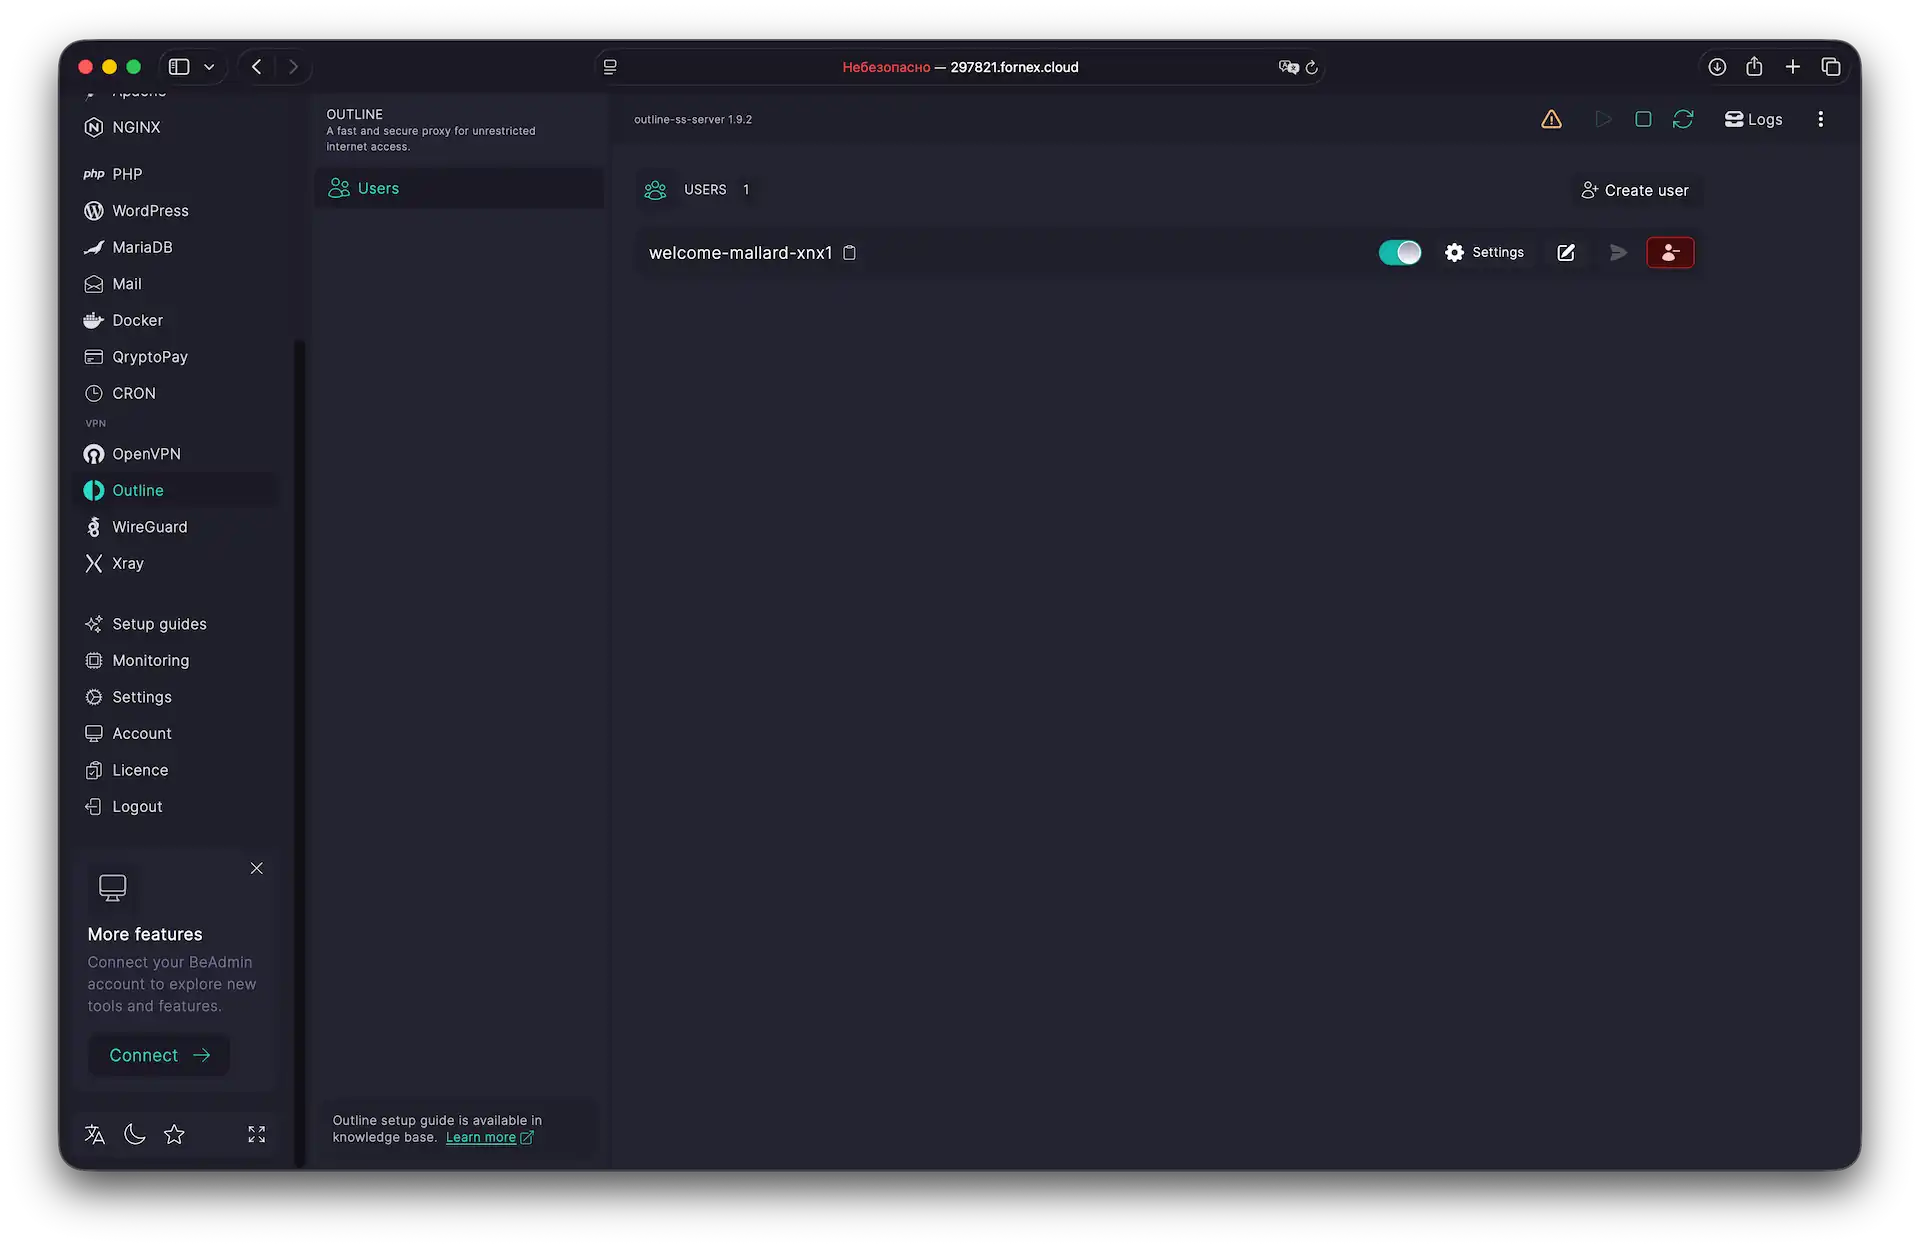Open the three-dot server options menu
The height and width of the screenshot is (1248, 1920).
[1820, 119]
